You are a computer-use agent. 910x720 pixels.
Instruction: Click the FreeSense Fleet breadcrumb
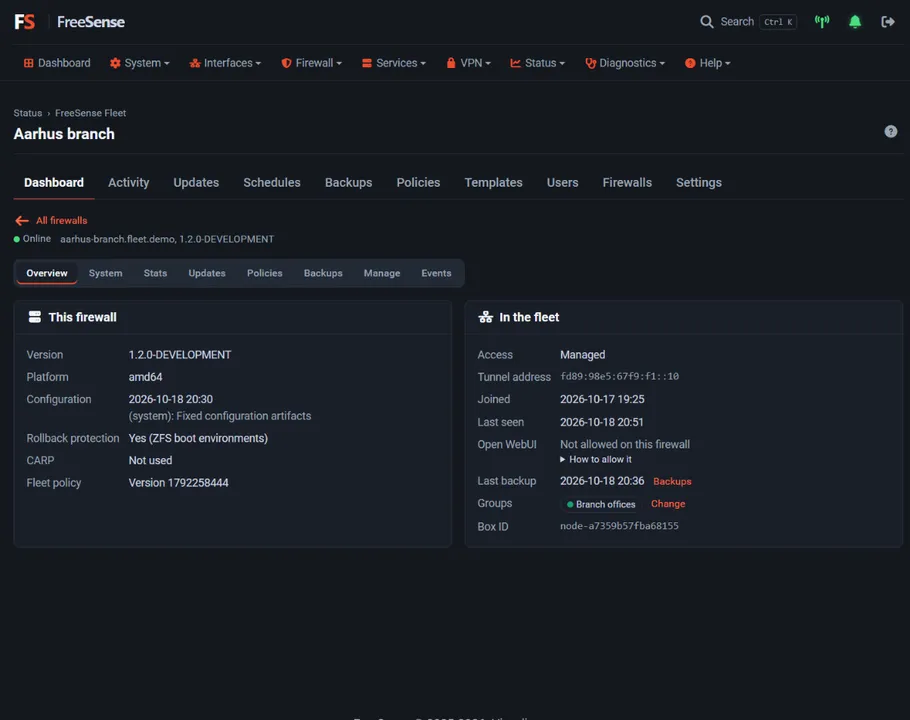pyautogui.click(x=91, y=113)
